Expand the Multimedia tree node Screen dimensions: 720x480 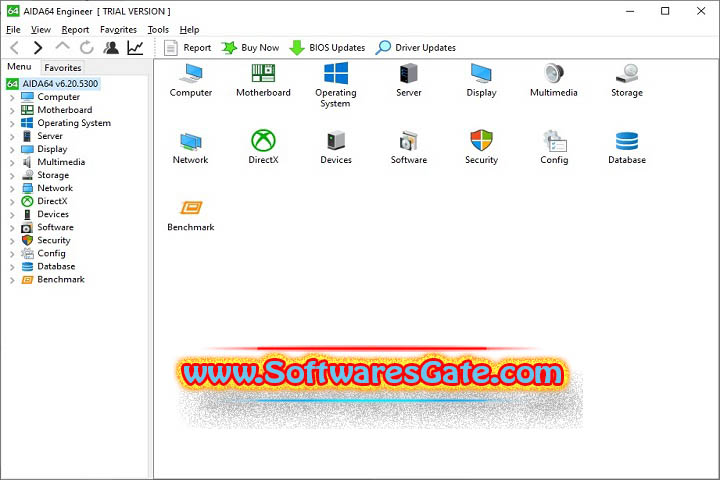click(x=12, y=163)
